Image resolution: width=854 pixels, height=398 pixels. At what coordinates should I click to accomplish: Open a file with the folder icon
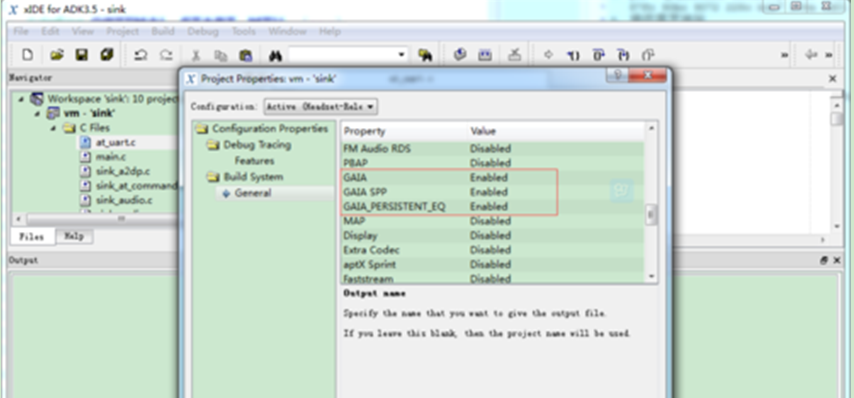57,55
